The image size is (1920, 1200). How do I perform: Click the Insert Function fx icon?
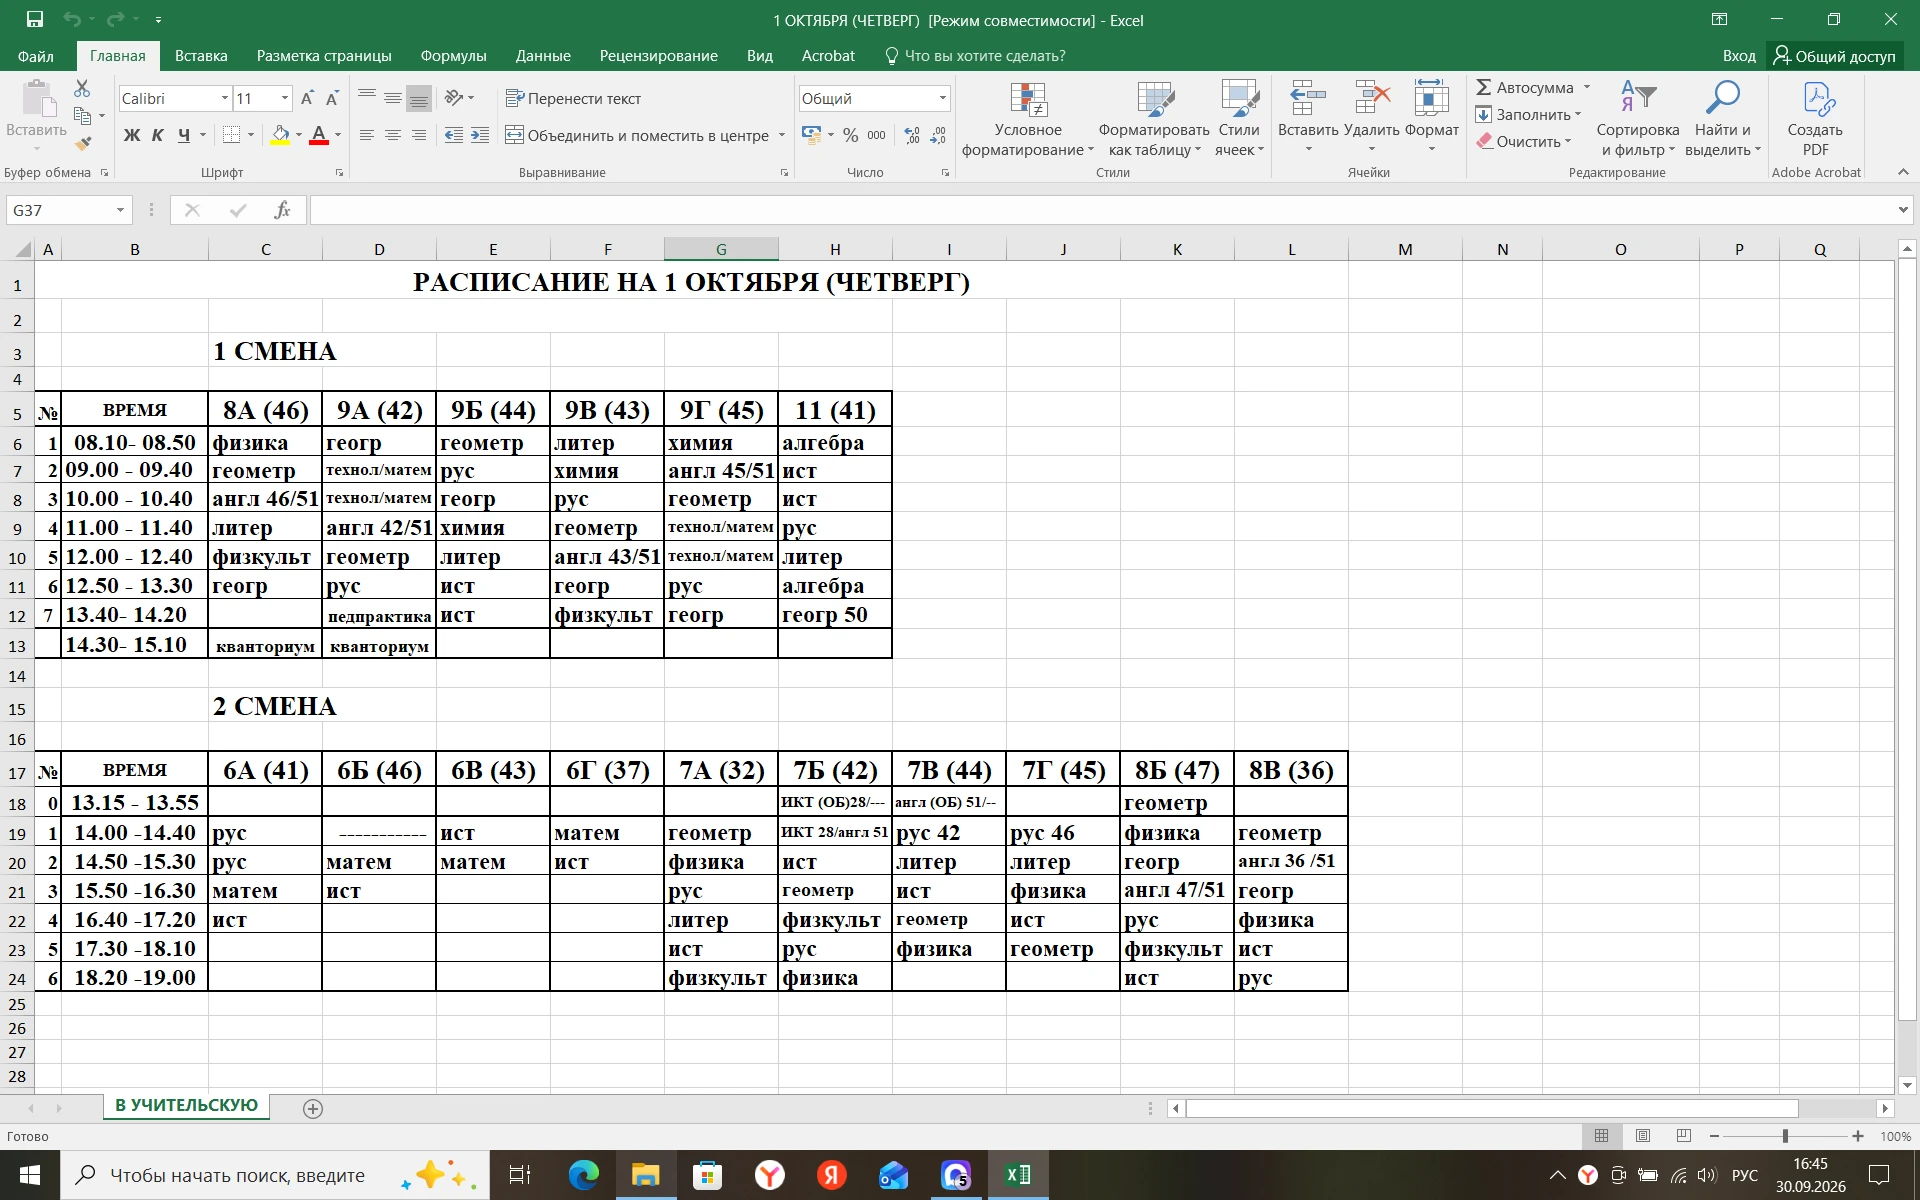(283, 210)
